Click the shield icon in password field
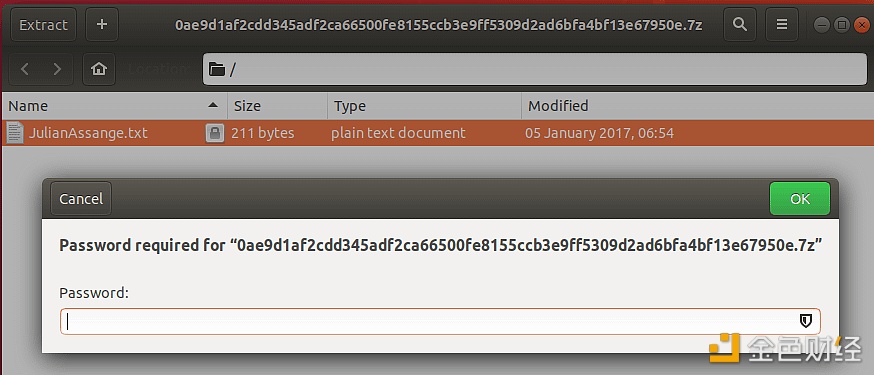The width and height of the screenshot is (874, 375). 805,321
